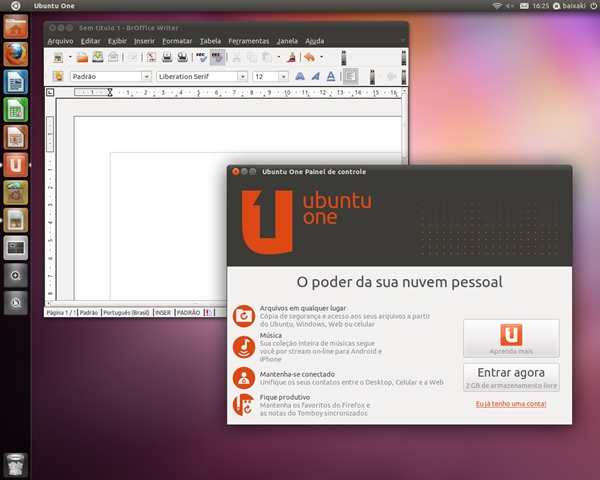Viewport: 600px width, 480px height.
Task: Toggle INSER insert mode in status bar
Action: (163, 312)
